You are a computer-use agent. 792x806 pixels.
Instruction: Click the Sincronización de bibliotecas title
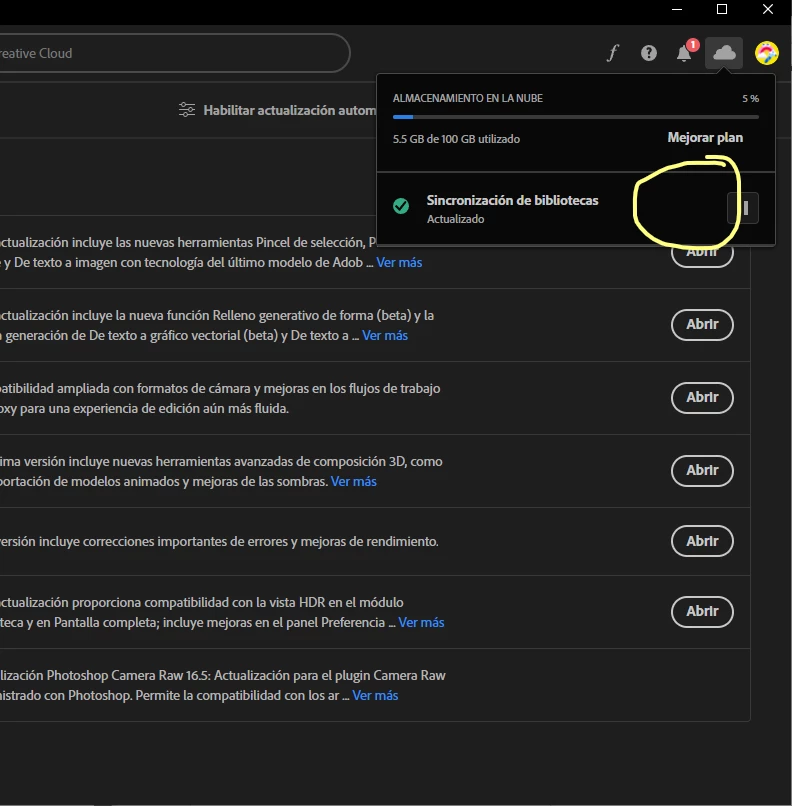(x=512, y=200)
